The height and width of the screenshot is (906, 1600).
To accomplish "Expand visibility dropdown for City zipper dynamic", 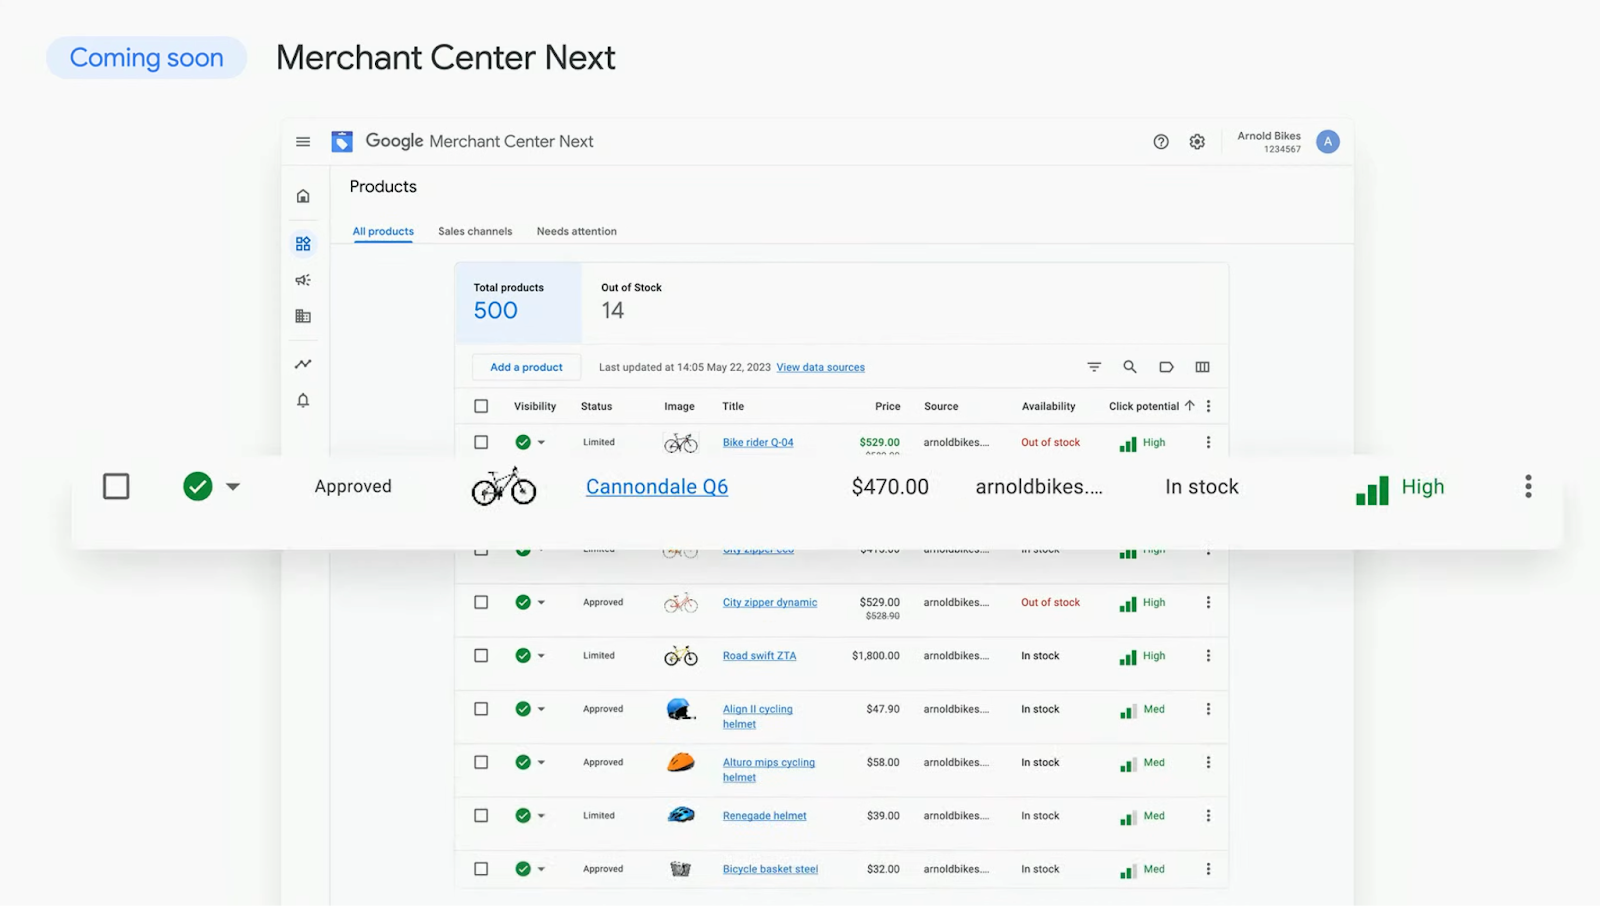I will tap(541, 602).
